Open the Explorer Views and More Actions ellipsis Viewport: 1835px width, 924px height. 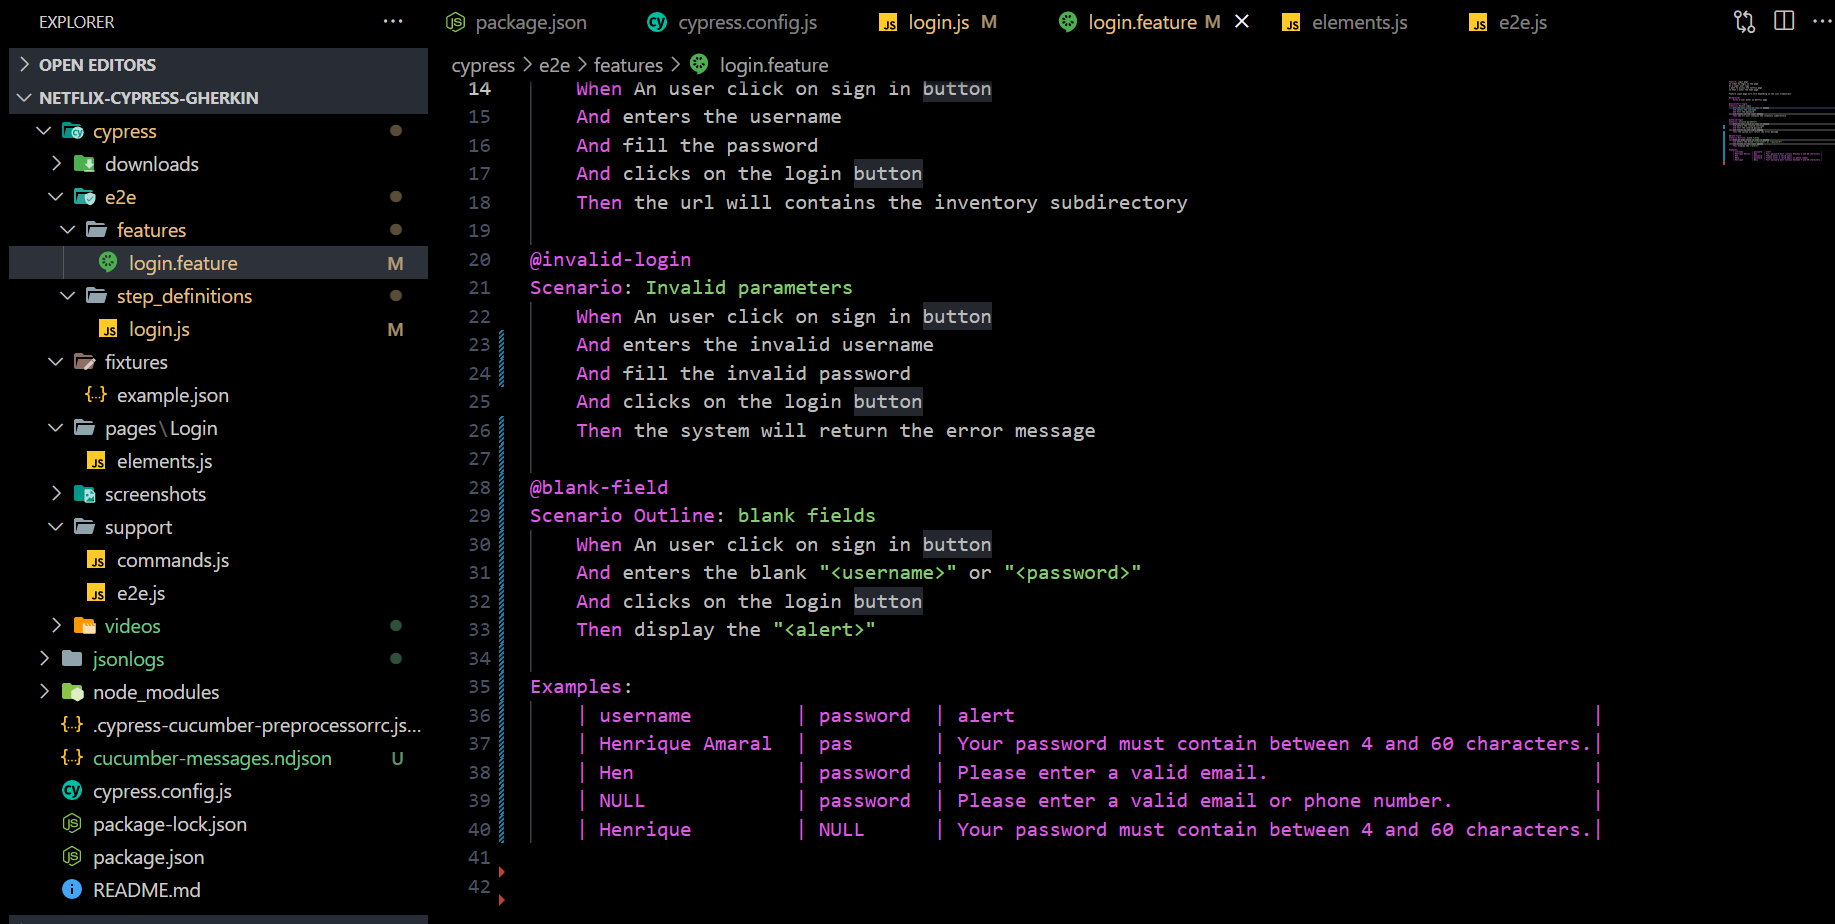pos(393,21)
